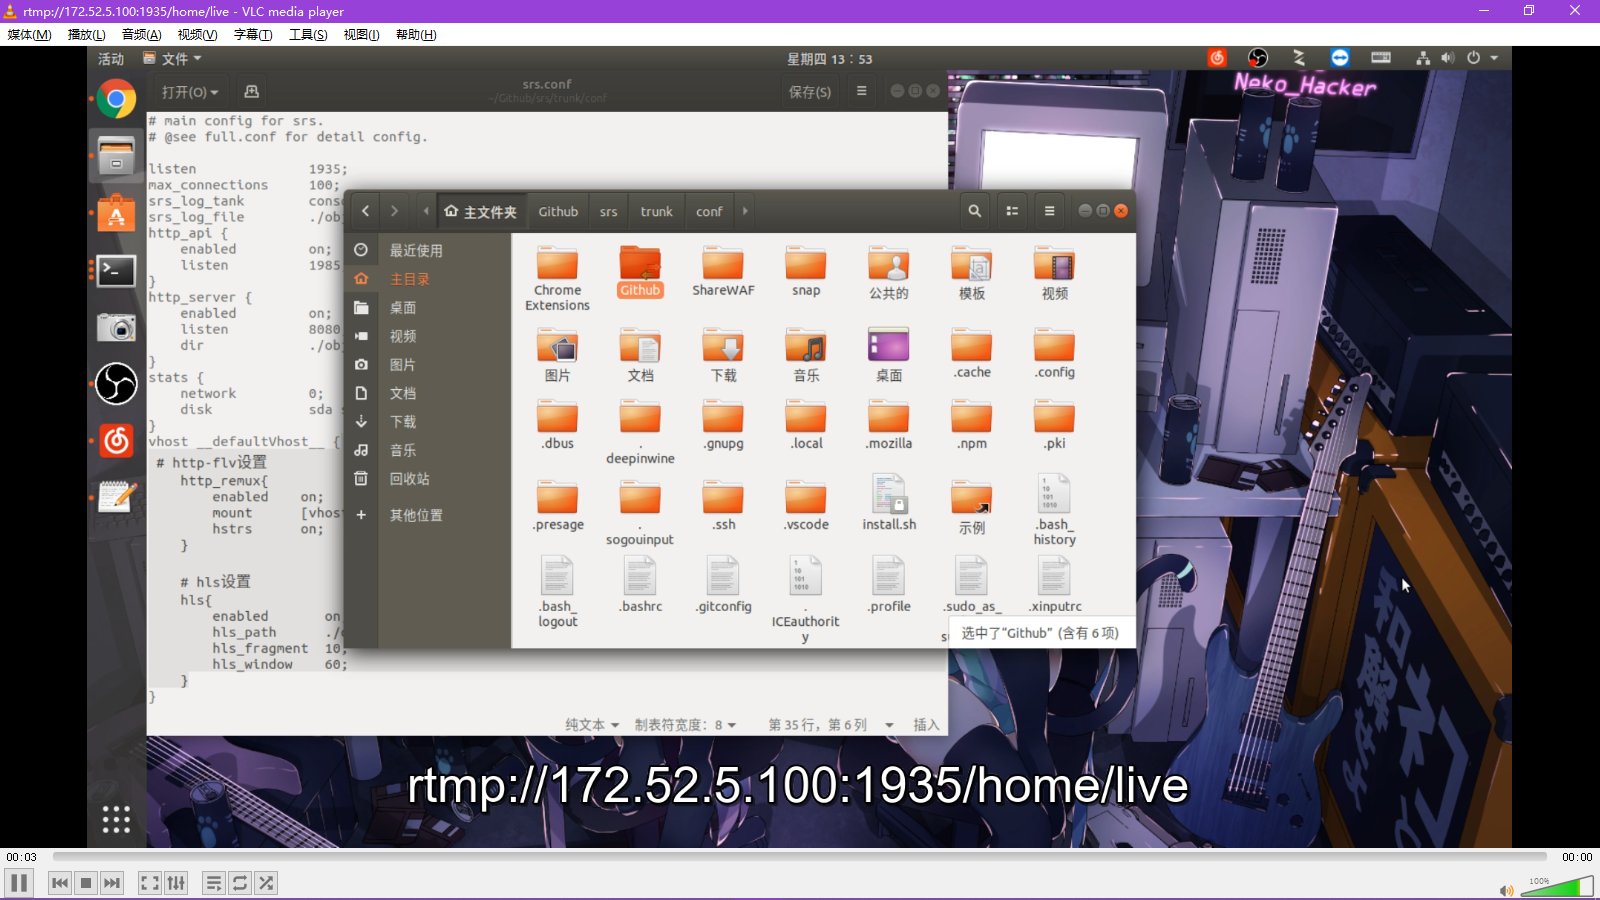
Task: Open the 播放(L) menu
Action: [x=86, y=35]
